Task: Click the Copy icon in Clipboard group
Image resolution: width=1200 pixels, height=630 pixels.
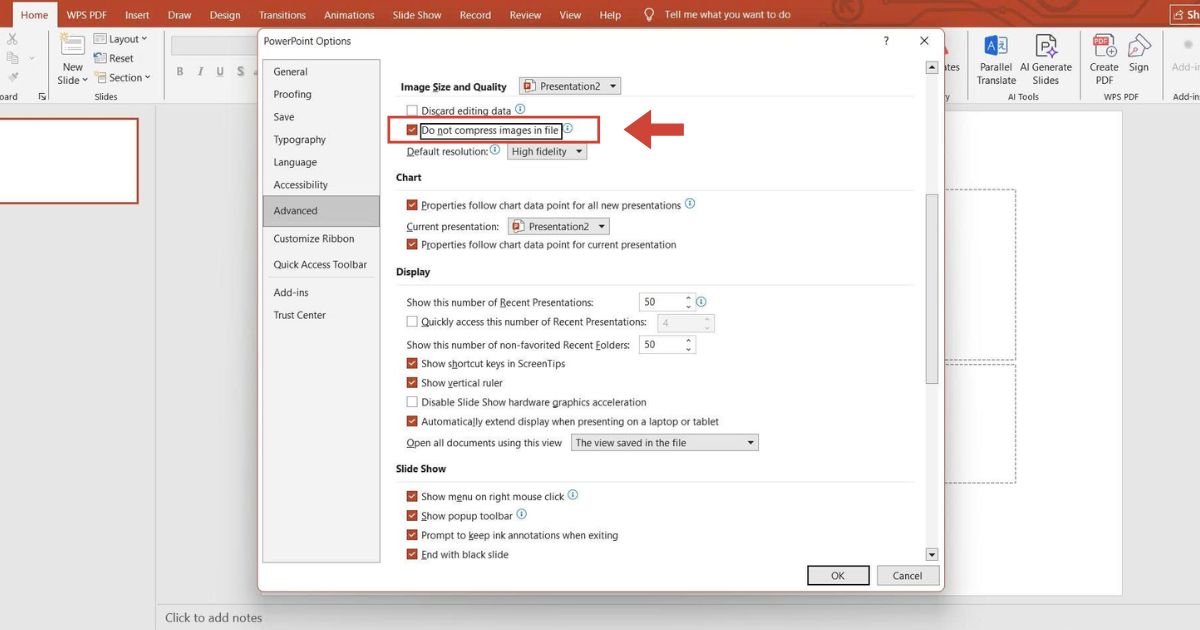Action: [12, 58]
